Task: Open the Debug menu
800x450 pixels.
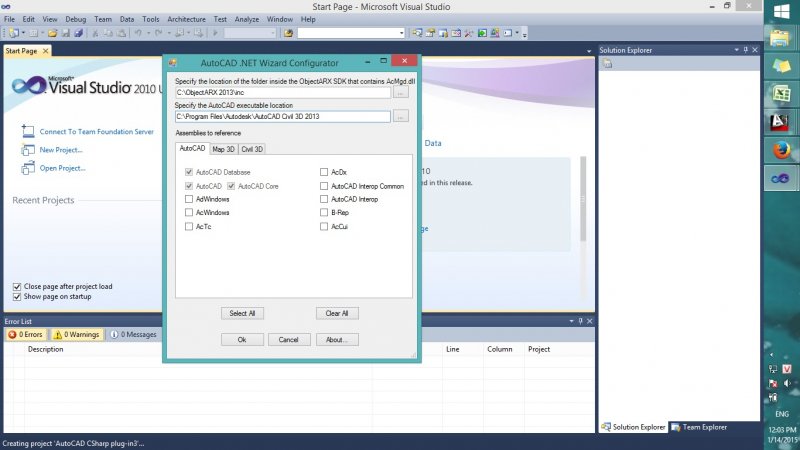Action: coord(76,19)
